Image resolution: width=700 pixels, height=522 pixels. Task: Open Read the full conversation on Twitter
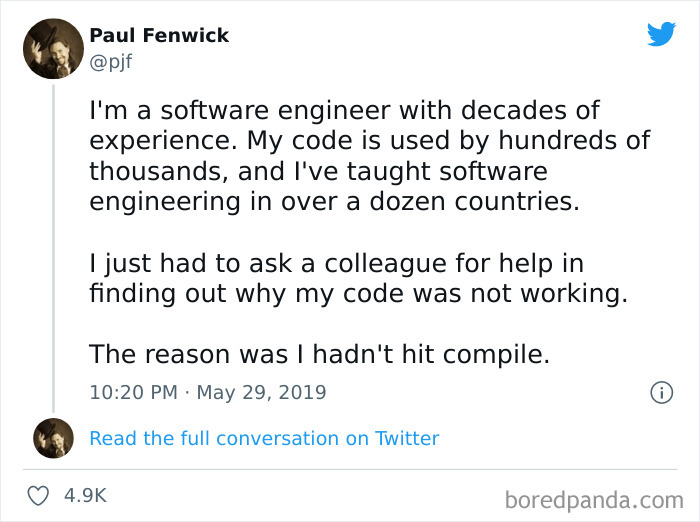264,438
